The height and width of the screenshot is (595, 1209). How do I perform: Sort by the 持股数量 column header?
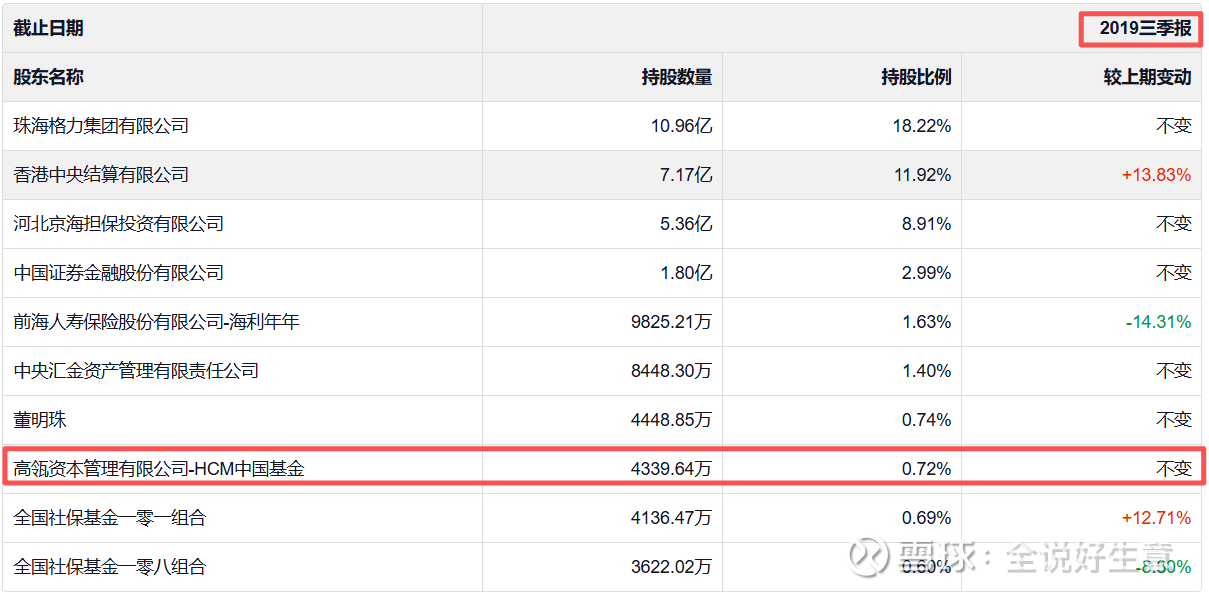click(x=677, y=77)
